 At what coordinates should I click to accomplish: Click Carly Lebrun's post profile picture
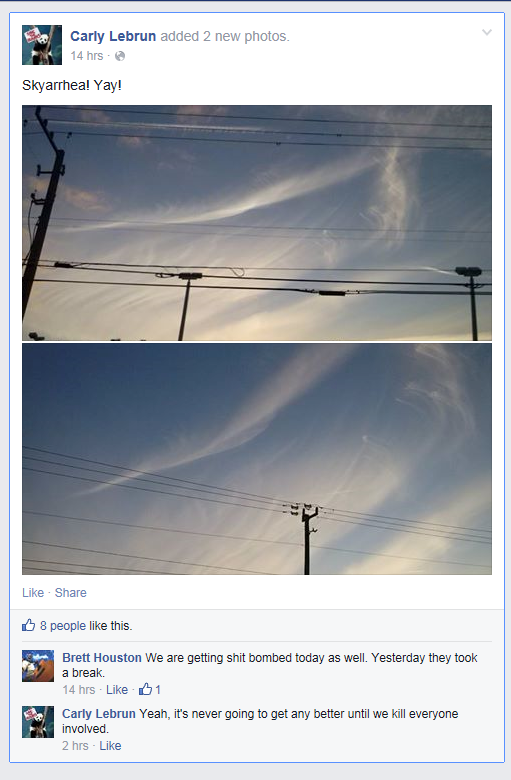tap(42, 45)
